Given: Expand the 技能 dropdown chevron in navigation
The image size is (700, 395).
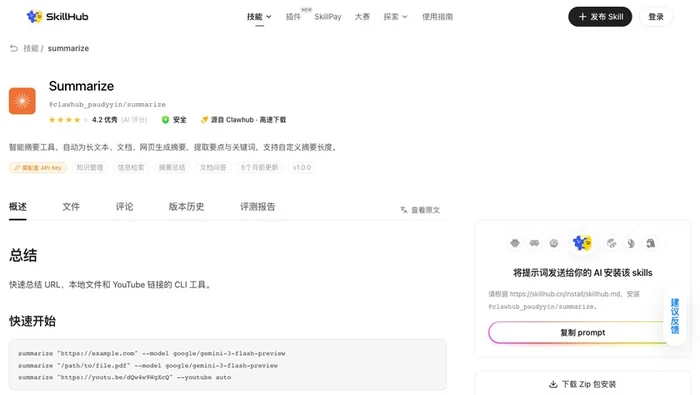Looking at the screenshot, I should 269,17.
